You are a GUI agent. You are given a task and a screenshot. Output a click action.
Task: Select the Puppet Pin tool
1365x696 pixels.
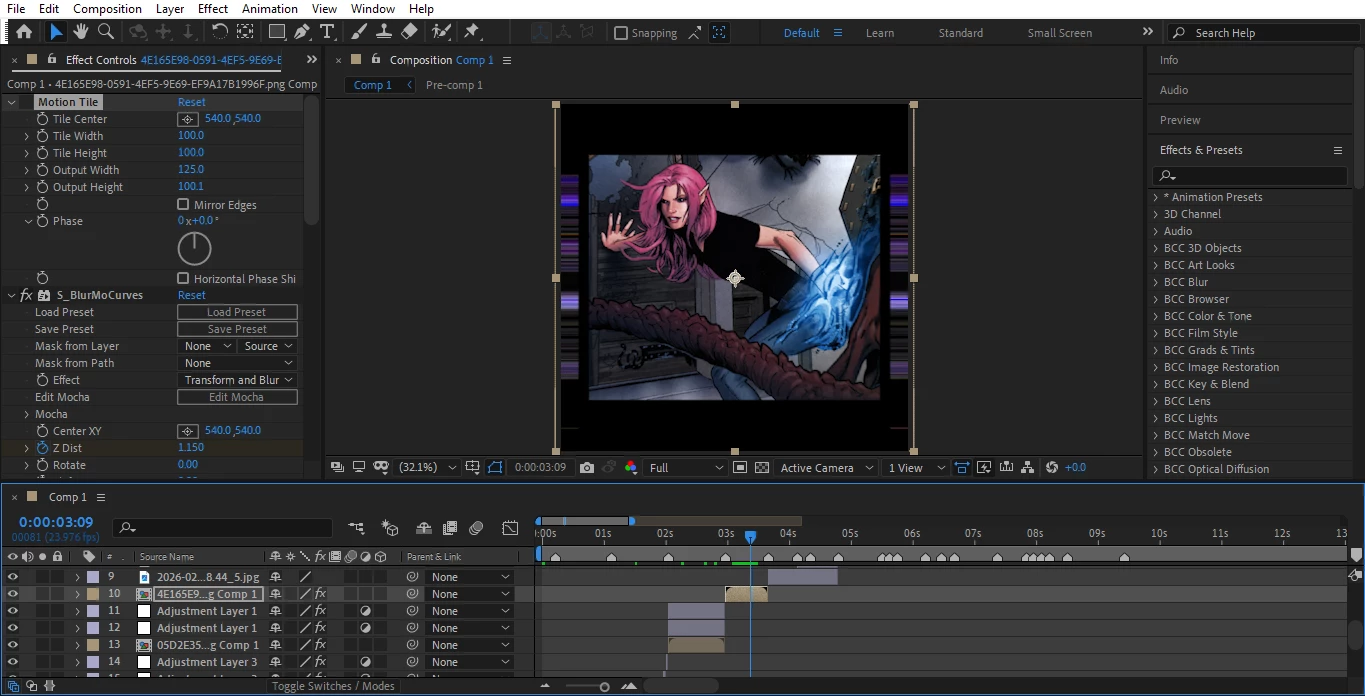tap(471, 32)
